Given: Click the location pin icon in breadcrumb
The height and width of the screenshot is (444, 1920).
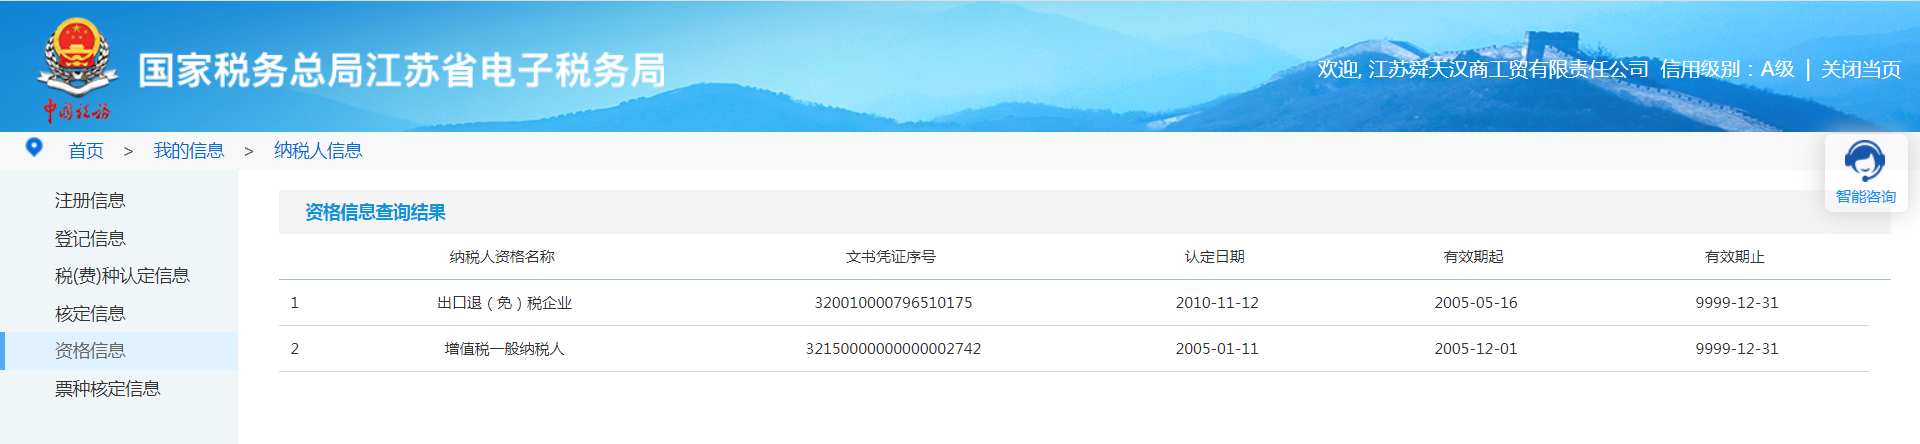Looking at the screenshot, I should [34, 148].
